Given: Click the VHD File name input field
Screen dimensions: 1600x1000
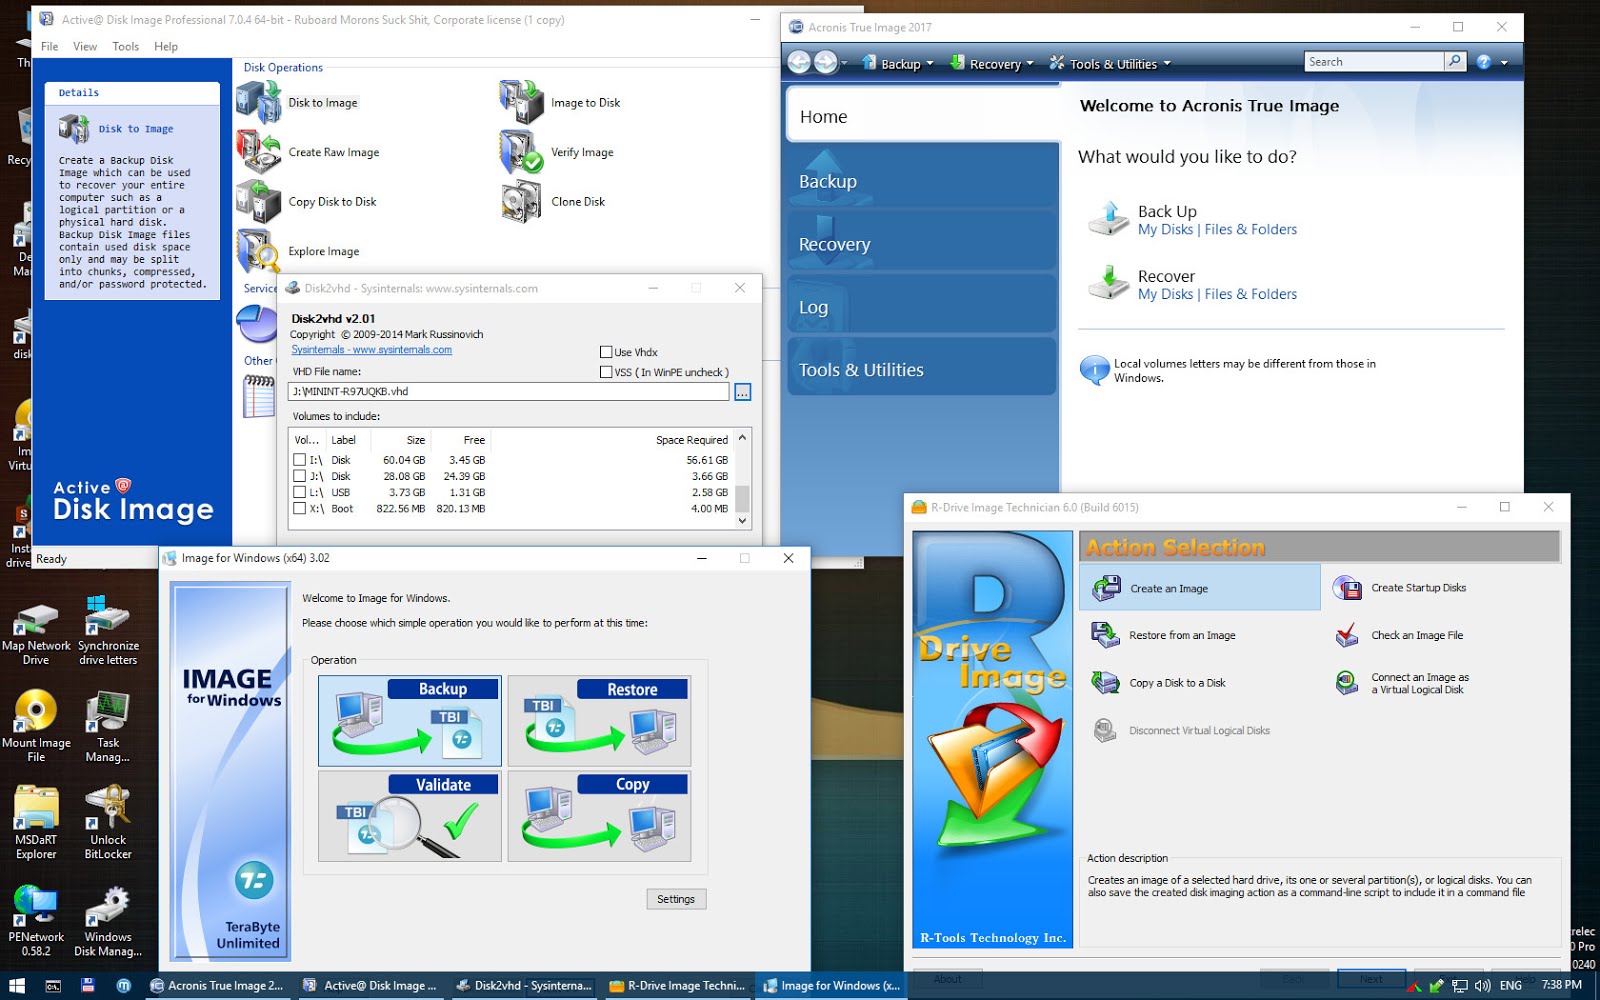Looking at the screenshot, I should (x=508, y=391).
